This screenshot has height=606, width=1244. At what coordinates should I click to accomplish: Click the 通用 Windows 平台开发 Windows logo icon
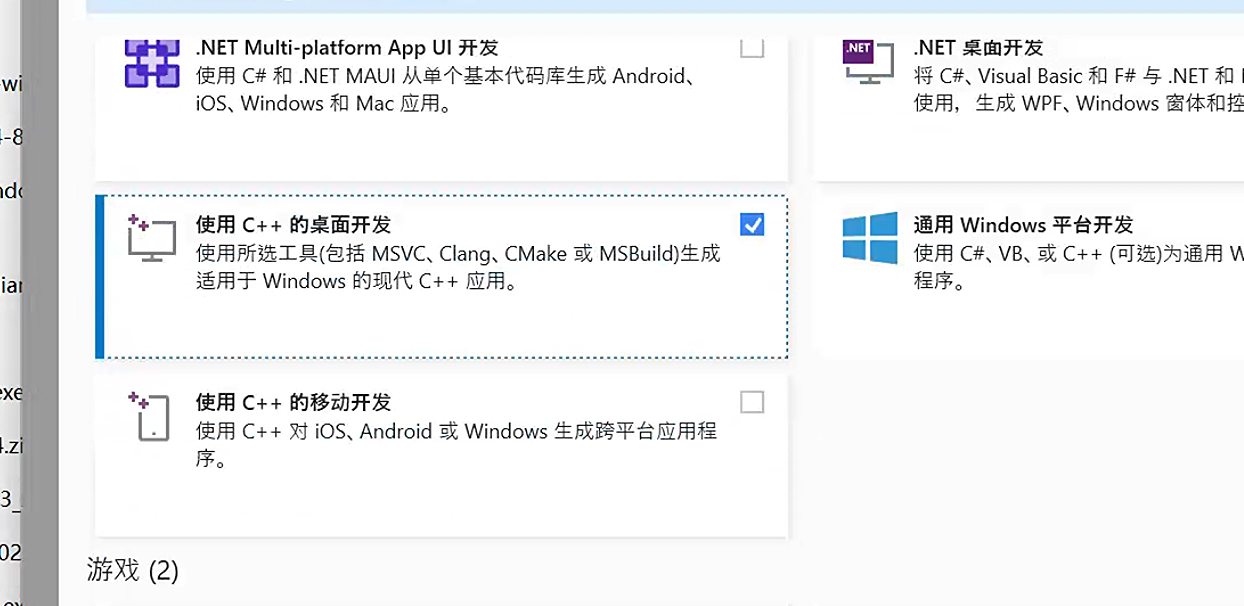[x=869, y=238]
